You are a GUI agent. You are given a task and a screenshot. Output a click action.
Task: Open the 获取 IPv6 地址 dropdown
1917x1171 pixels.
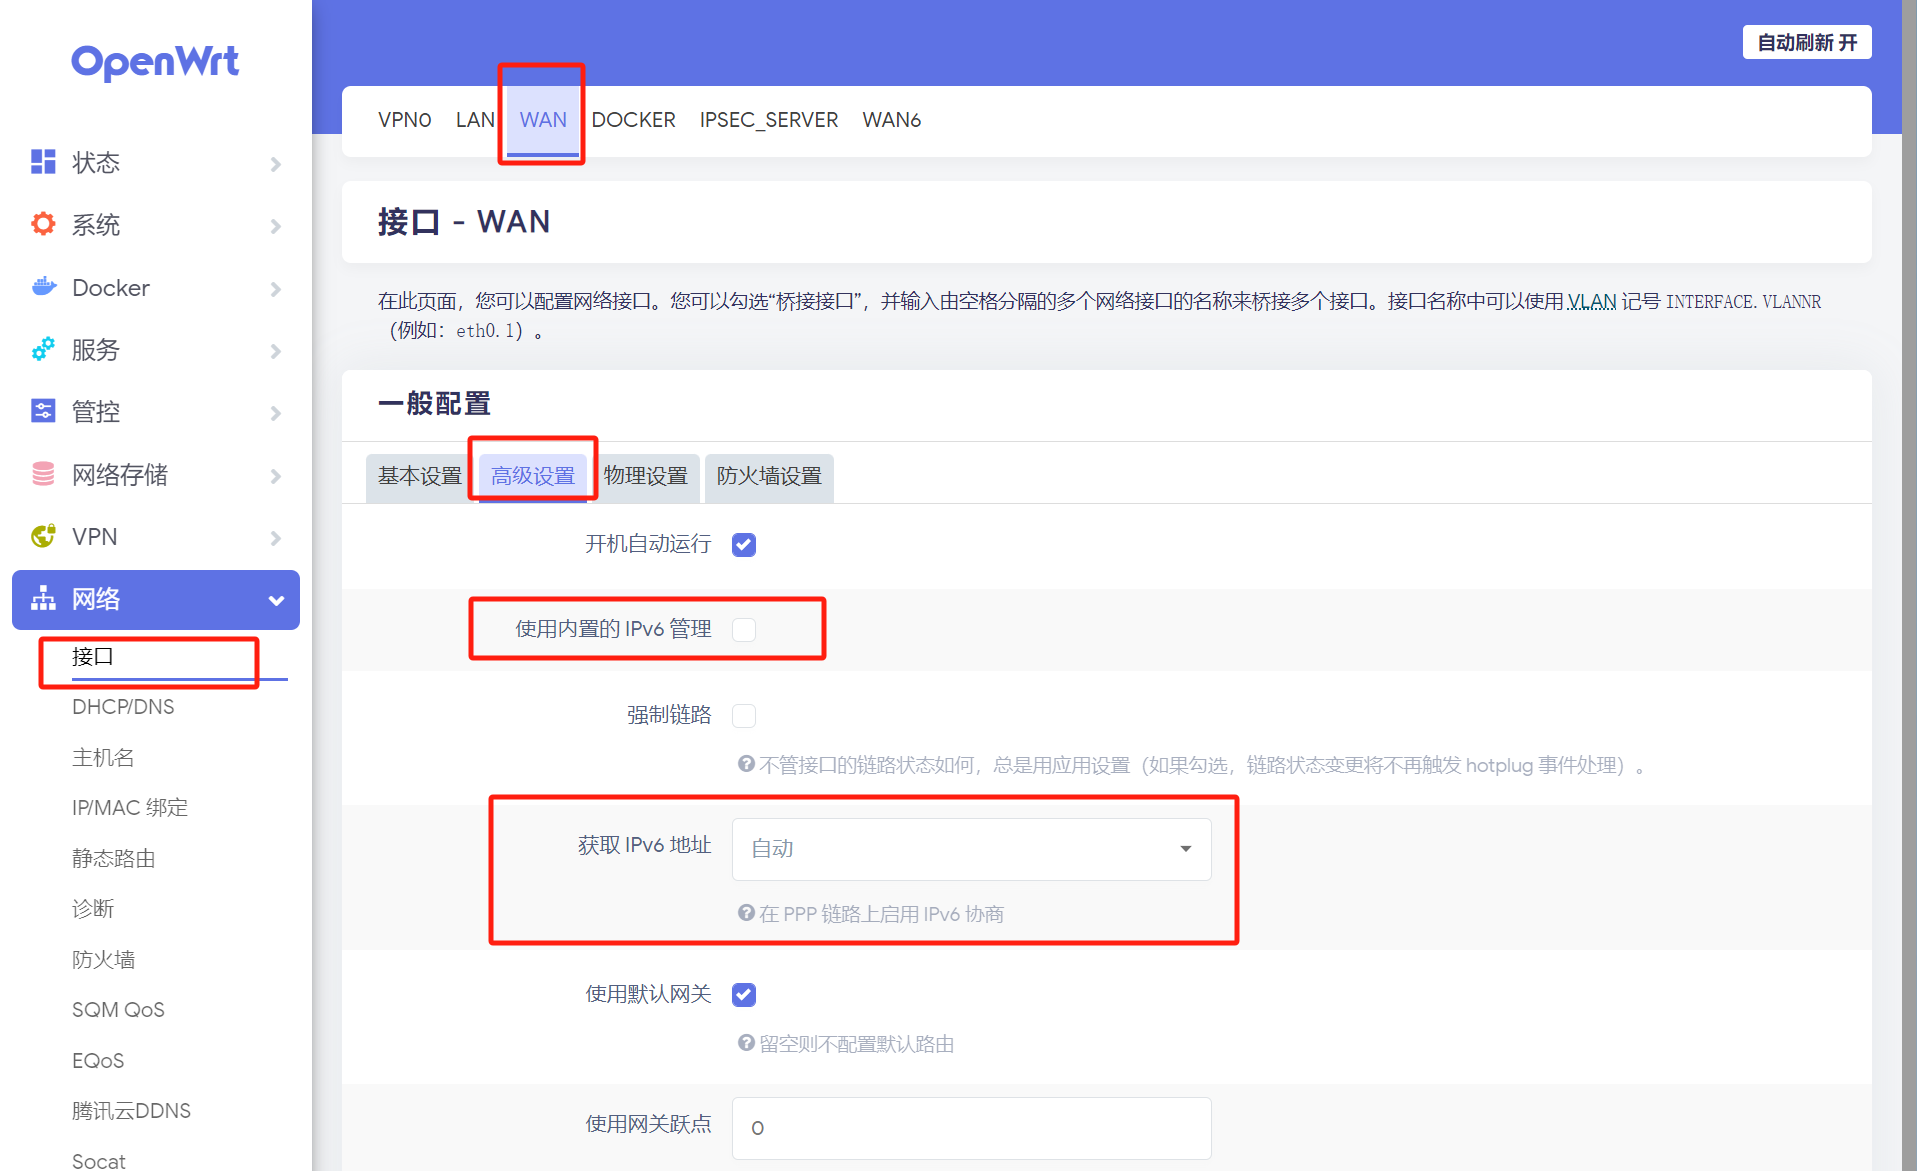pyautogui.click(x=971, y=849)
